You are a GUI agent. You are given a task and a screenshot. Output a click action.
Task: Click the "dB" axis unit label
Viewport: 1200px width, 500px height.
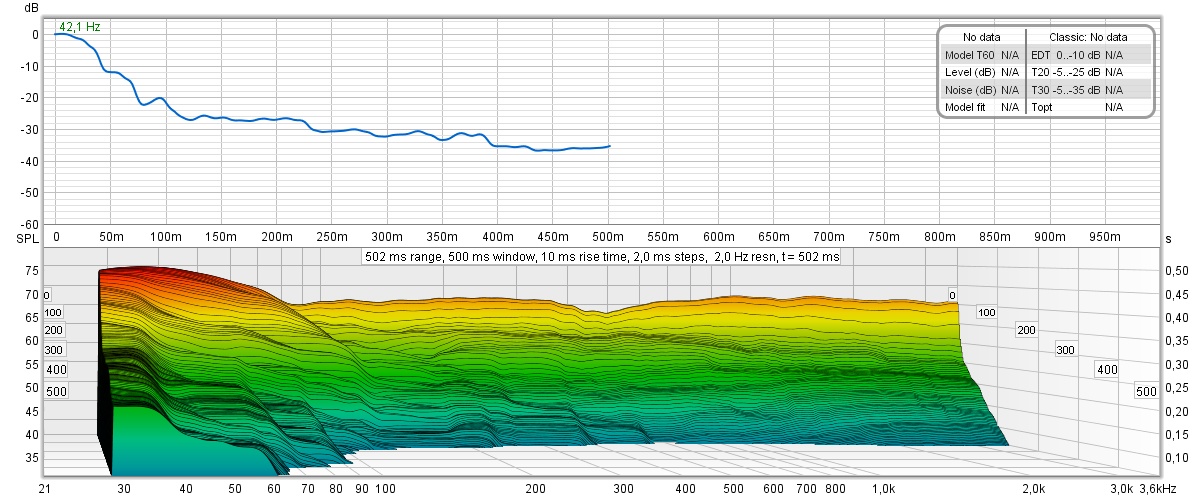pos(31,8)
